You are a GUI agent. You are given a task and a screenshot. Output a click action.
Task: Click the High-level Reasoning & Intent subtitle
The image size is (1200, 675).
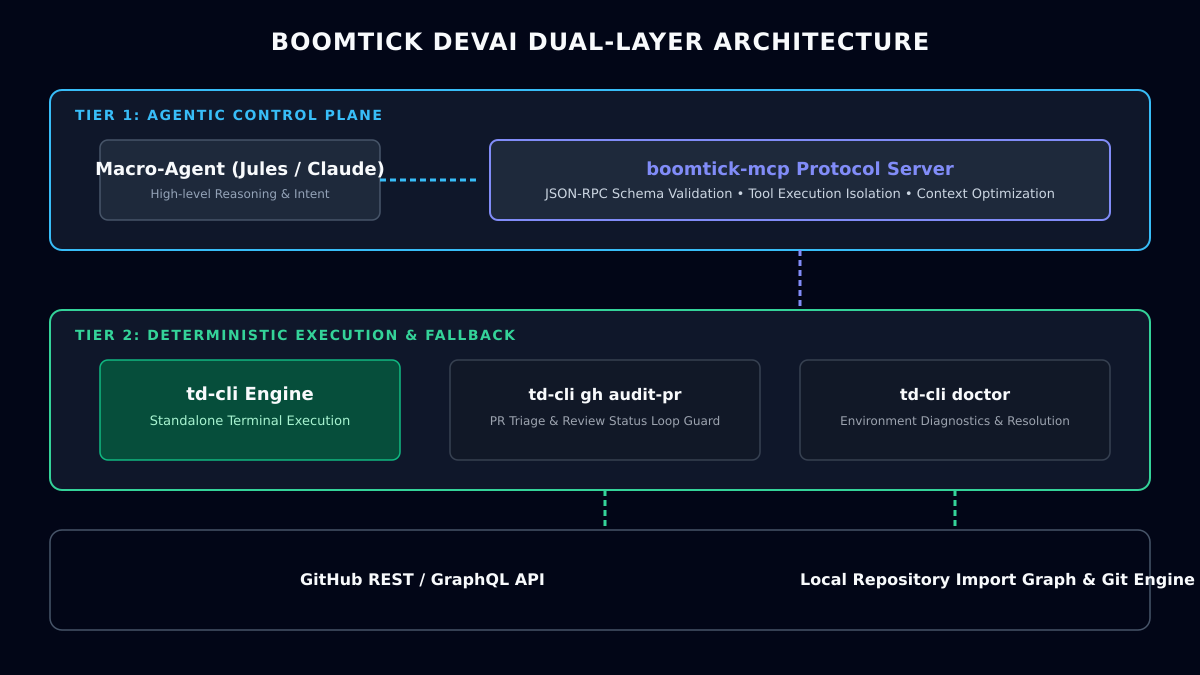pyautogui.click(x=240, y=194)
